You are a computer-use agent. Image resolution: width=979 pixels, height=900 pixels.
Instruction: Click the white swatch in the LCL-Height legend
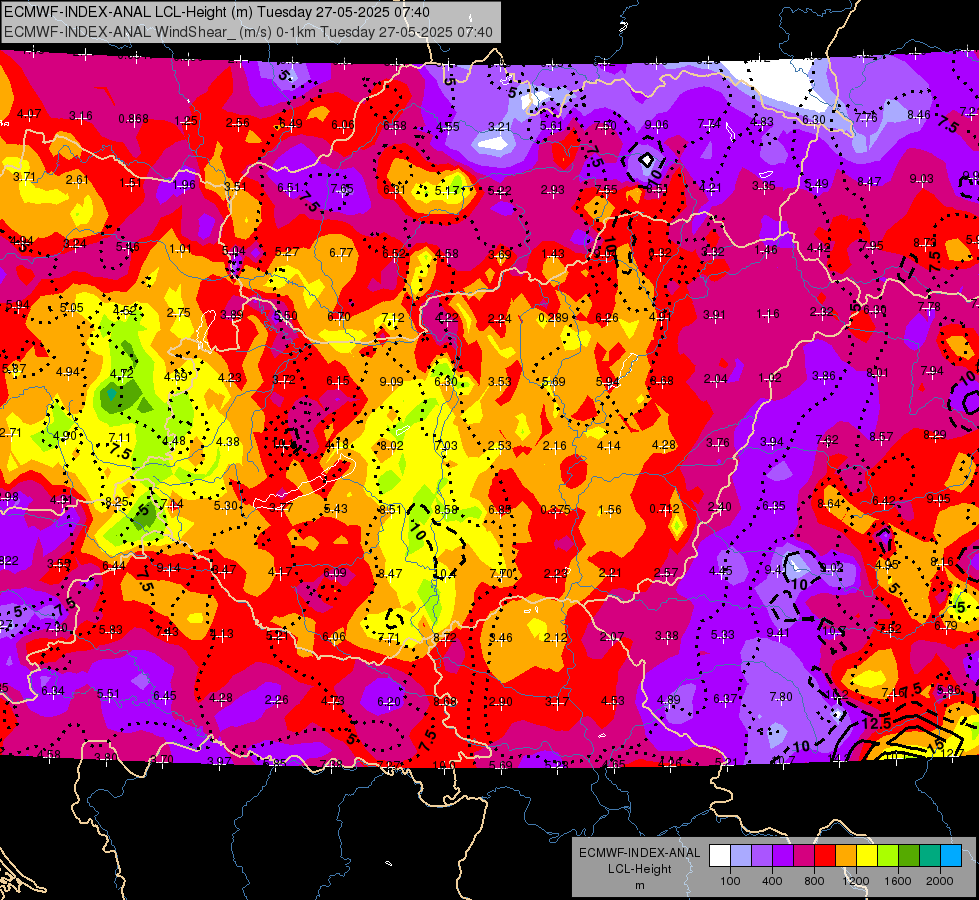(719, 856)
